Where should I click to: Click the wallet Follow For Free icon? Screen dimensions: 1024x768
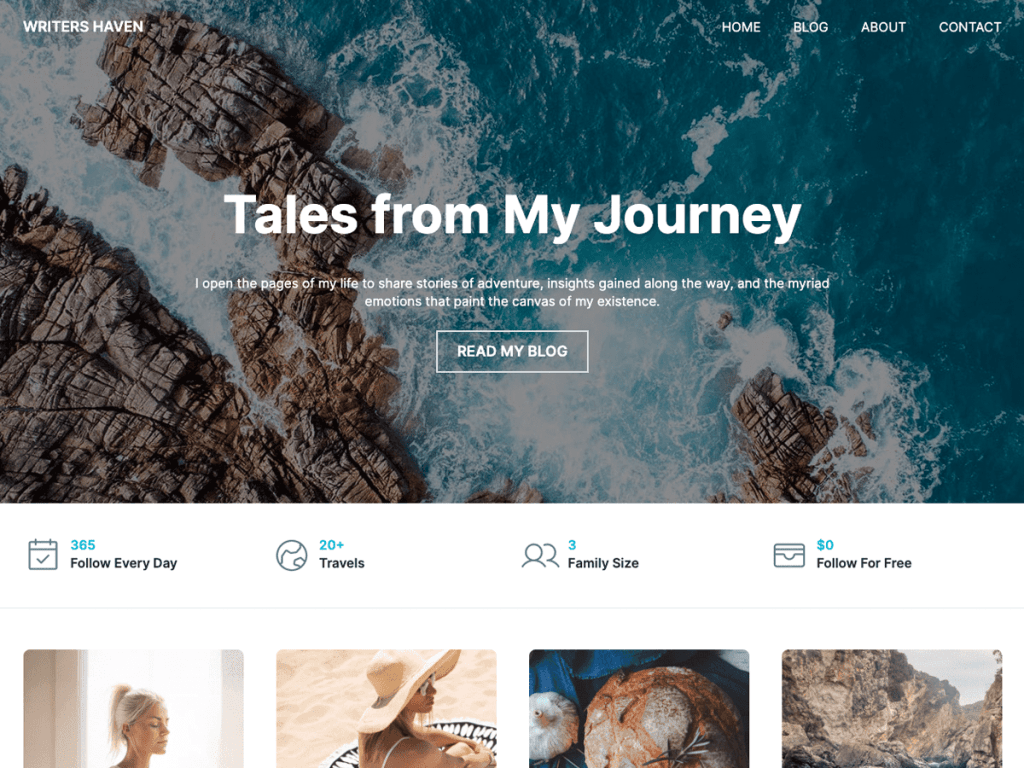tap(789, 555)
